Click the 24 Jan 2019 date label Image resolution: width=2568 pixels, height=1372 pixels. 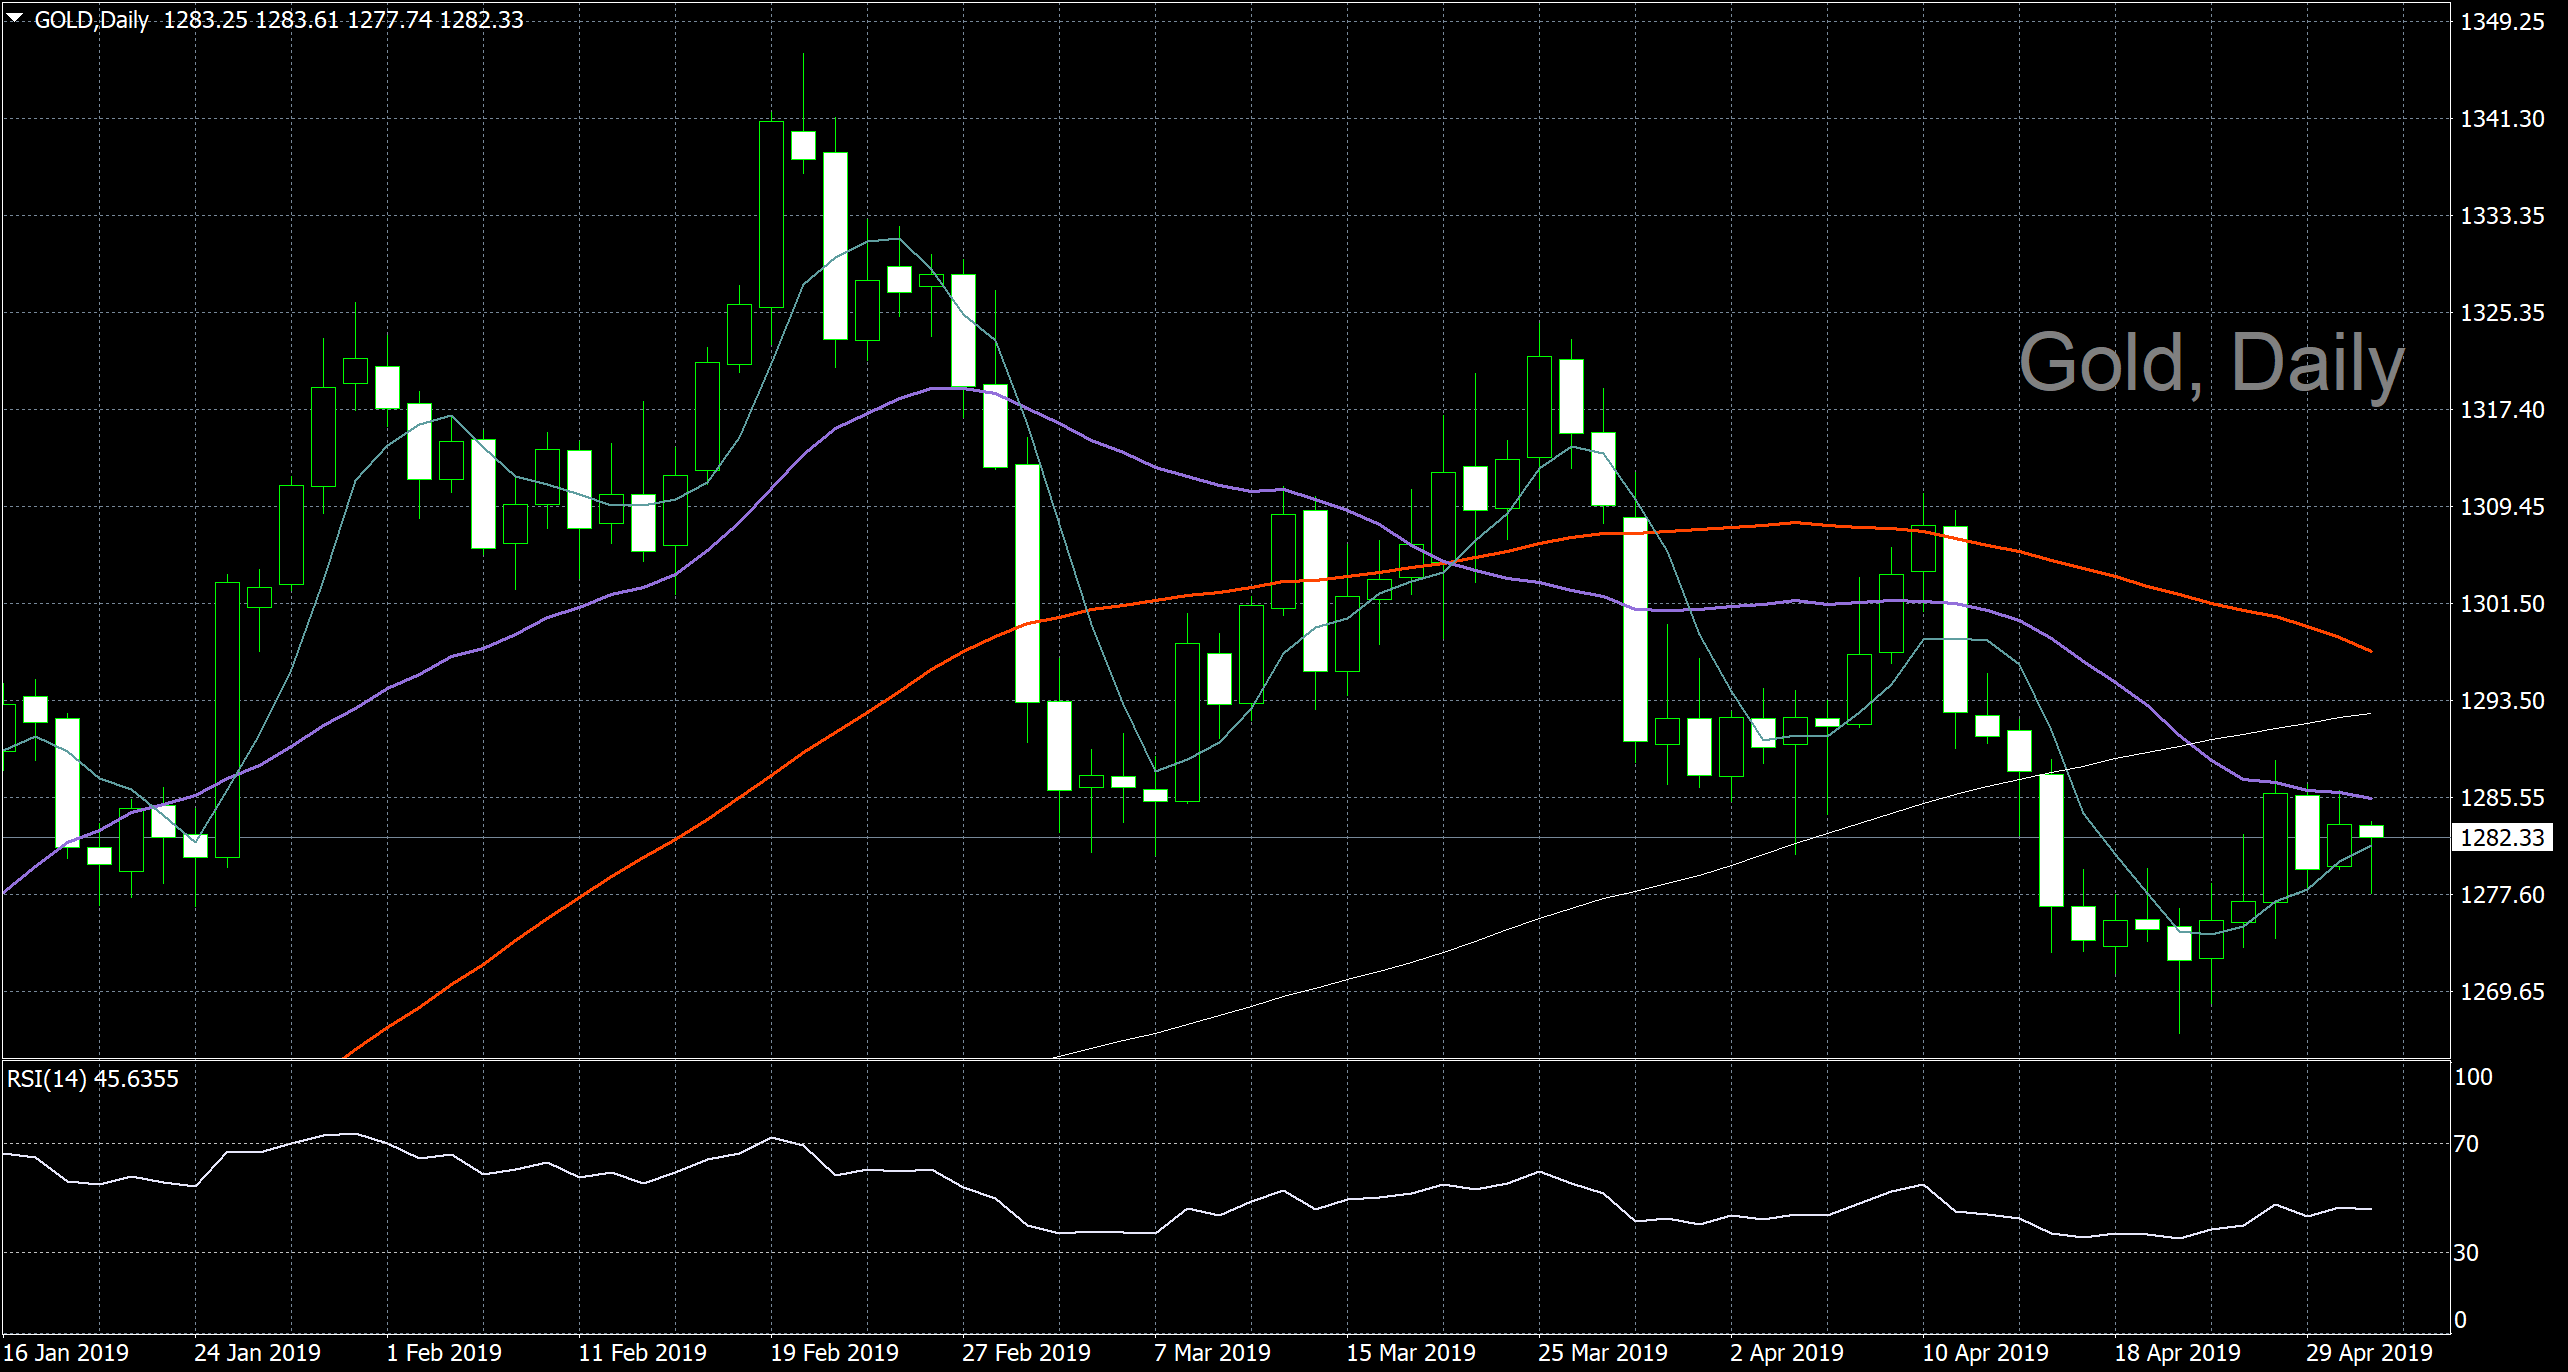point(257,1353)
